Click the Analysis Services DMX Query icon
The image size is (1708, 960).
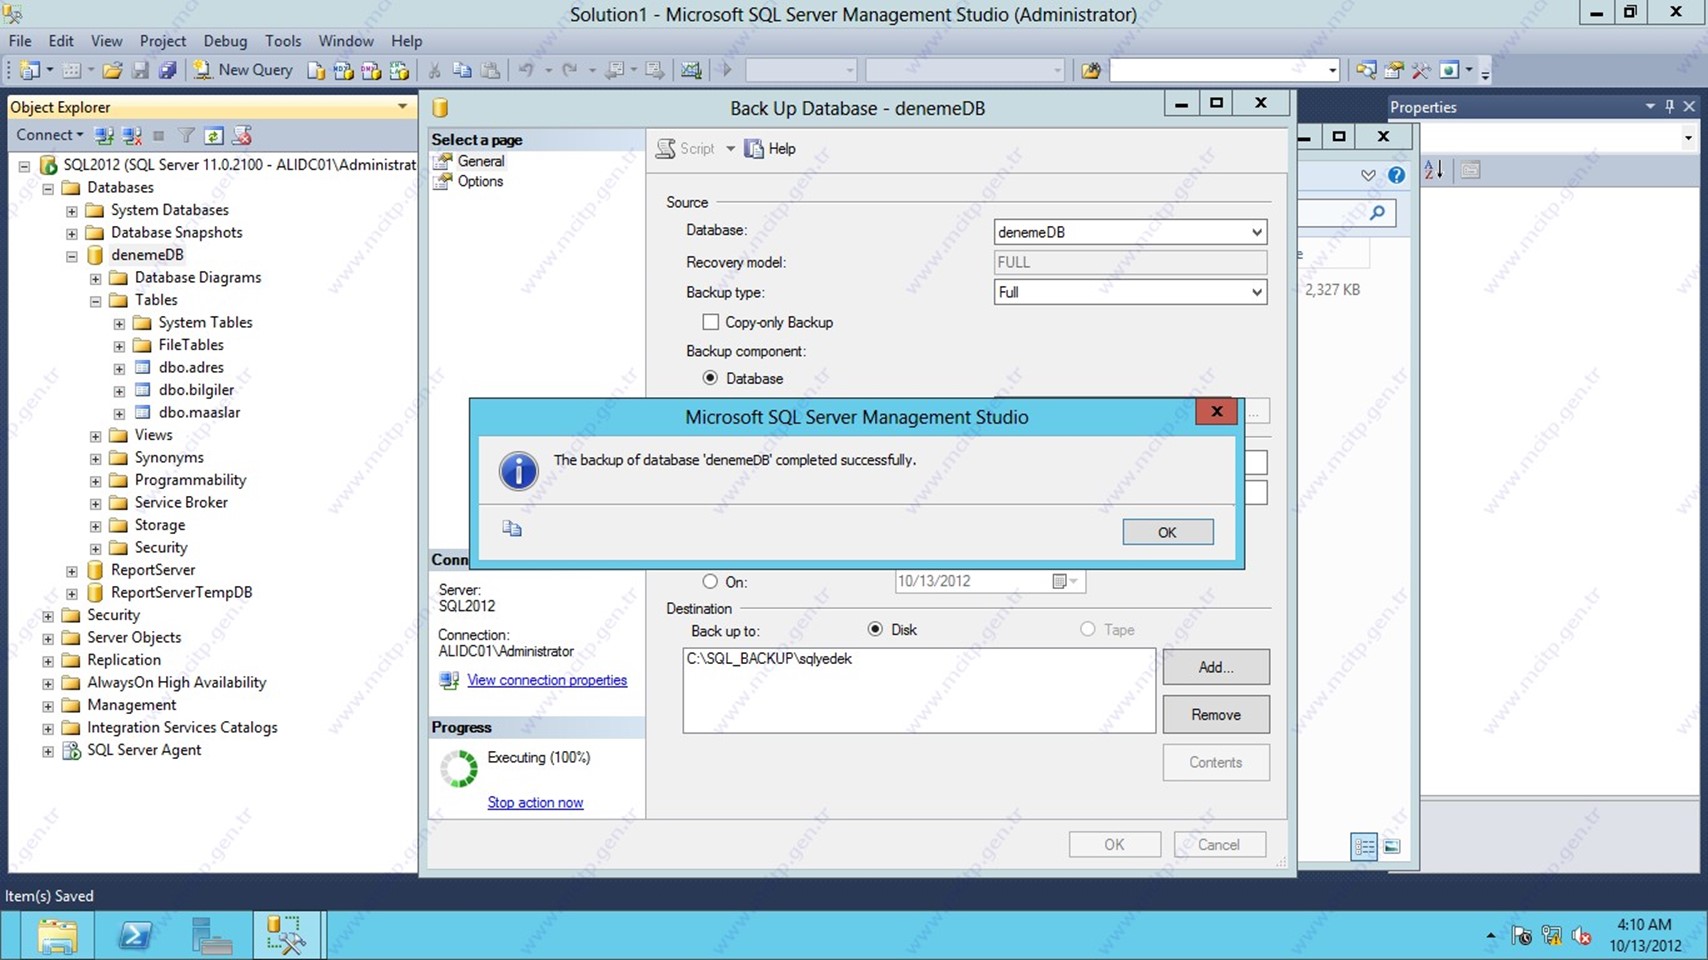372,70
